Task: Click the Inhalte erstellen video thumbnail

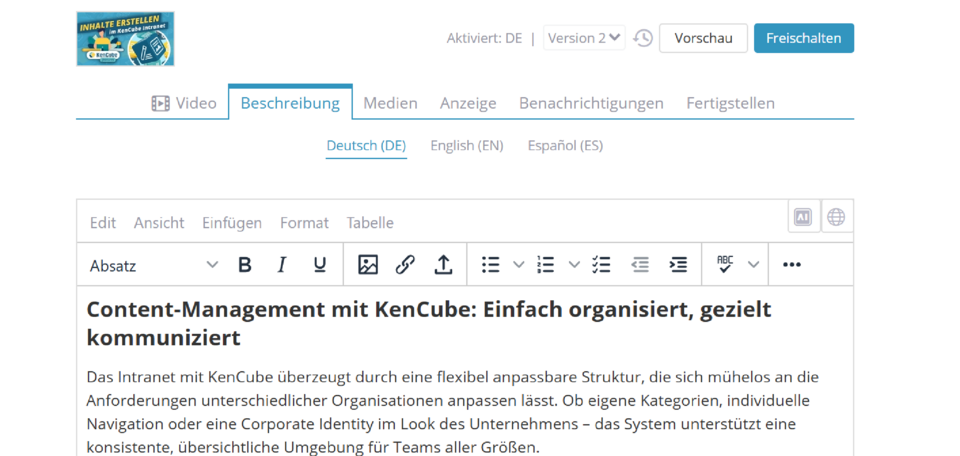Action: coord(125,39)
